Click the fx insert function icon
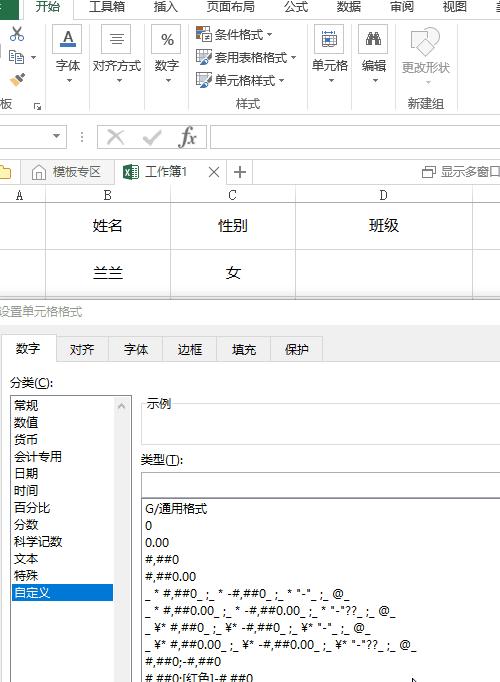The width and height of the screenshot is (500, 682). (187, 137)
